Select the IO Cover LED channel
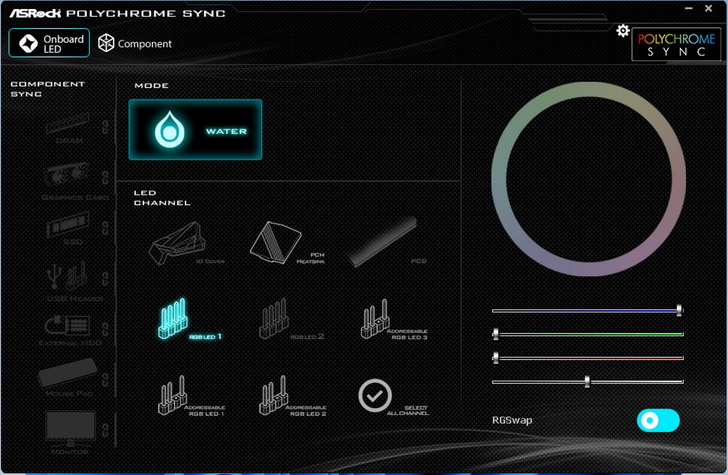This screenshot has height=475, width=728. (186, 244)
